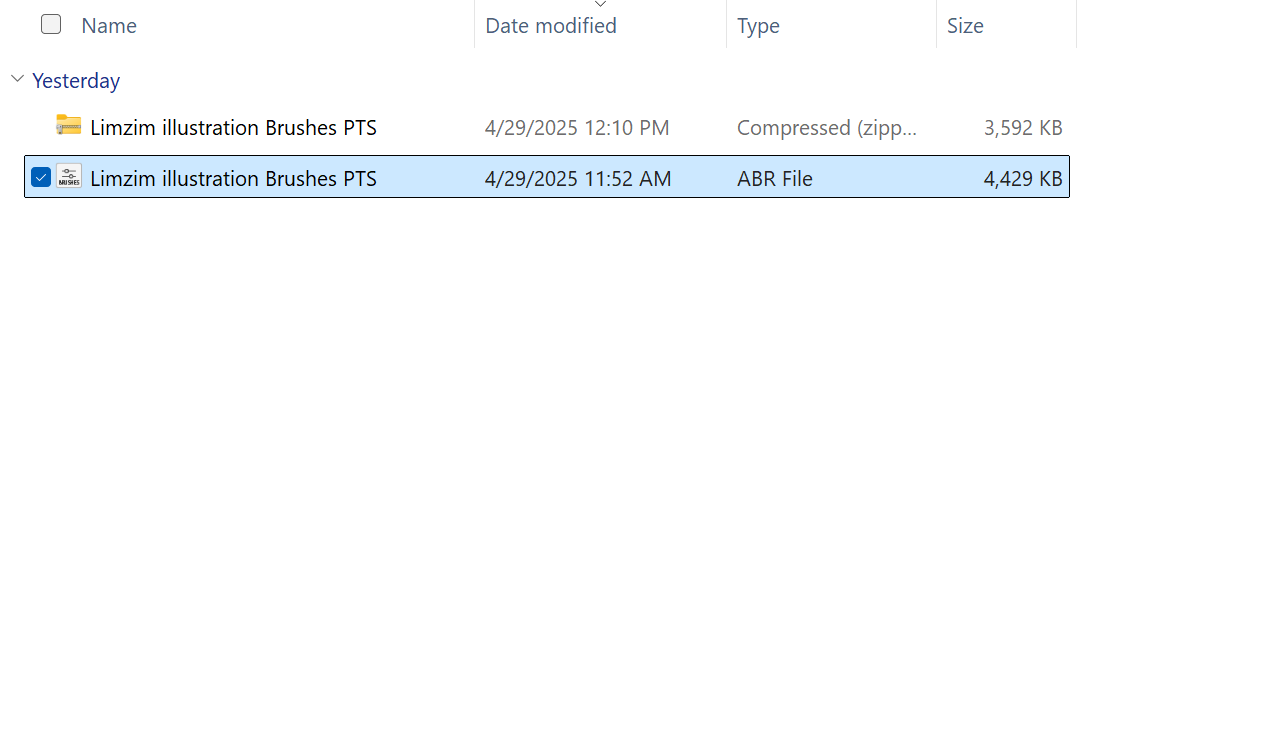Click the 4,429 KB size cell
1270x750 pixels.
click(1023, 178)
